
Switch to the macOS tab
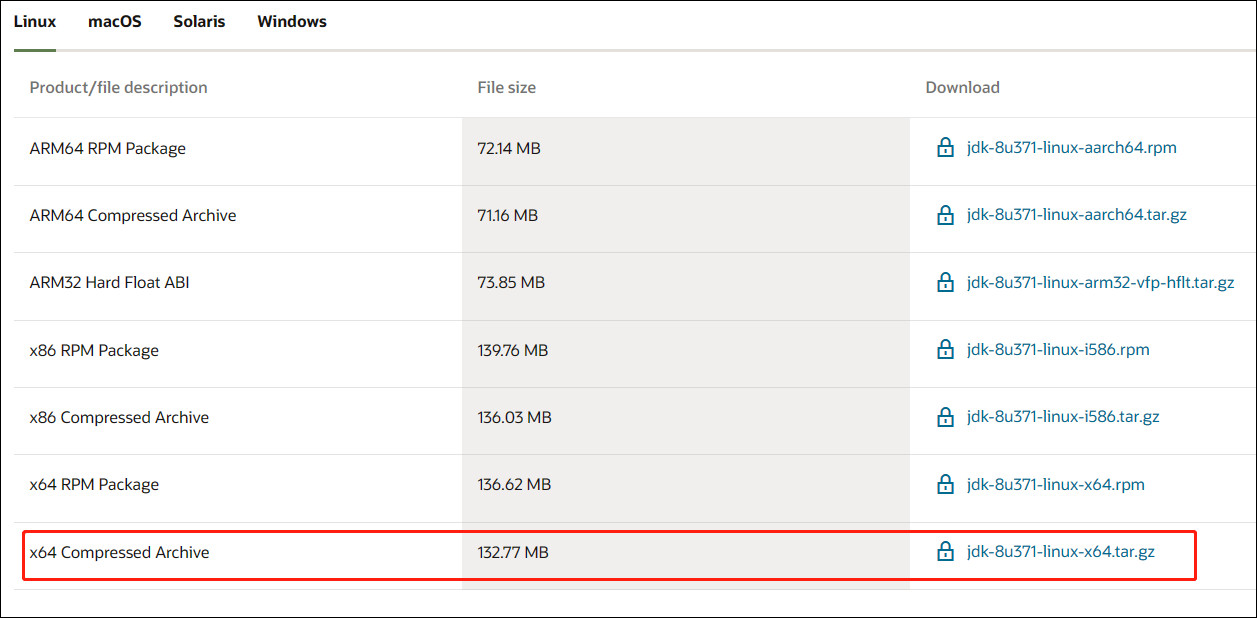pyautogui.click(x=115, y=22)
